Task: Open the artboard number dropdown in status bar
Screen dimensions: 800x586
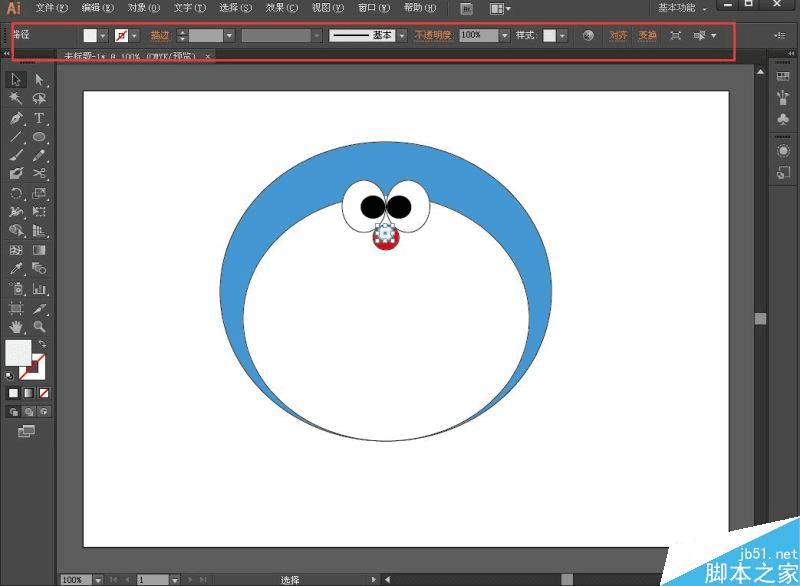Action: (x=174, y=580)
